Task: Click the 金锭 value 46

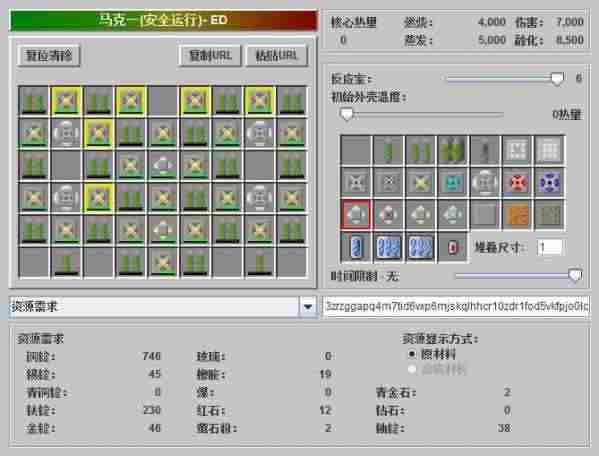Action: point(154,428)
